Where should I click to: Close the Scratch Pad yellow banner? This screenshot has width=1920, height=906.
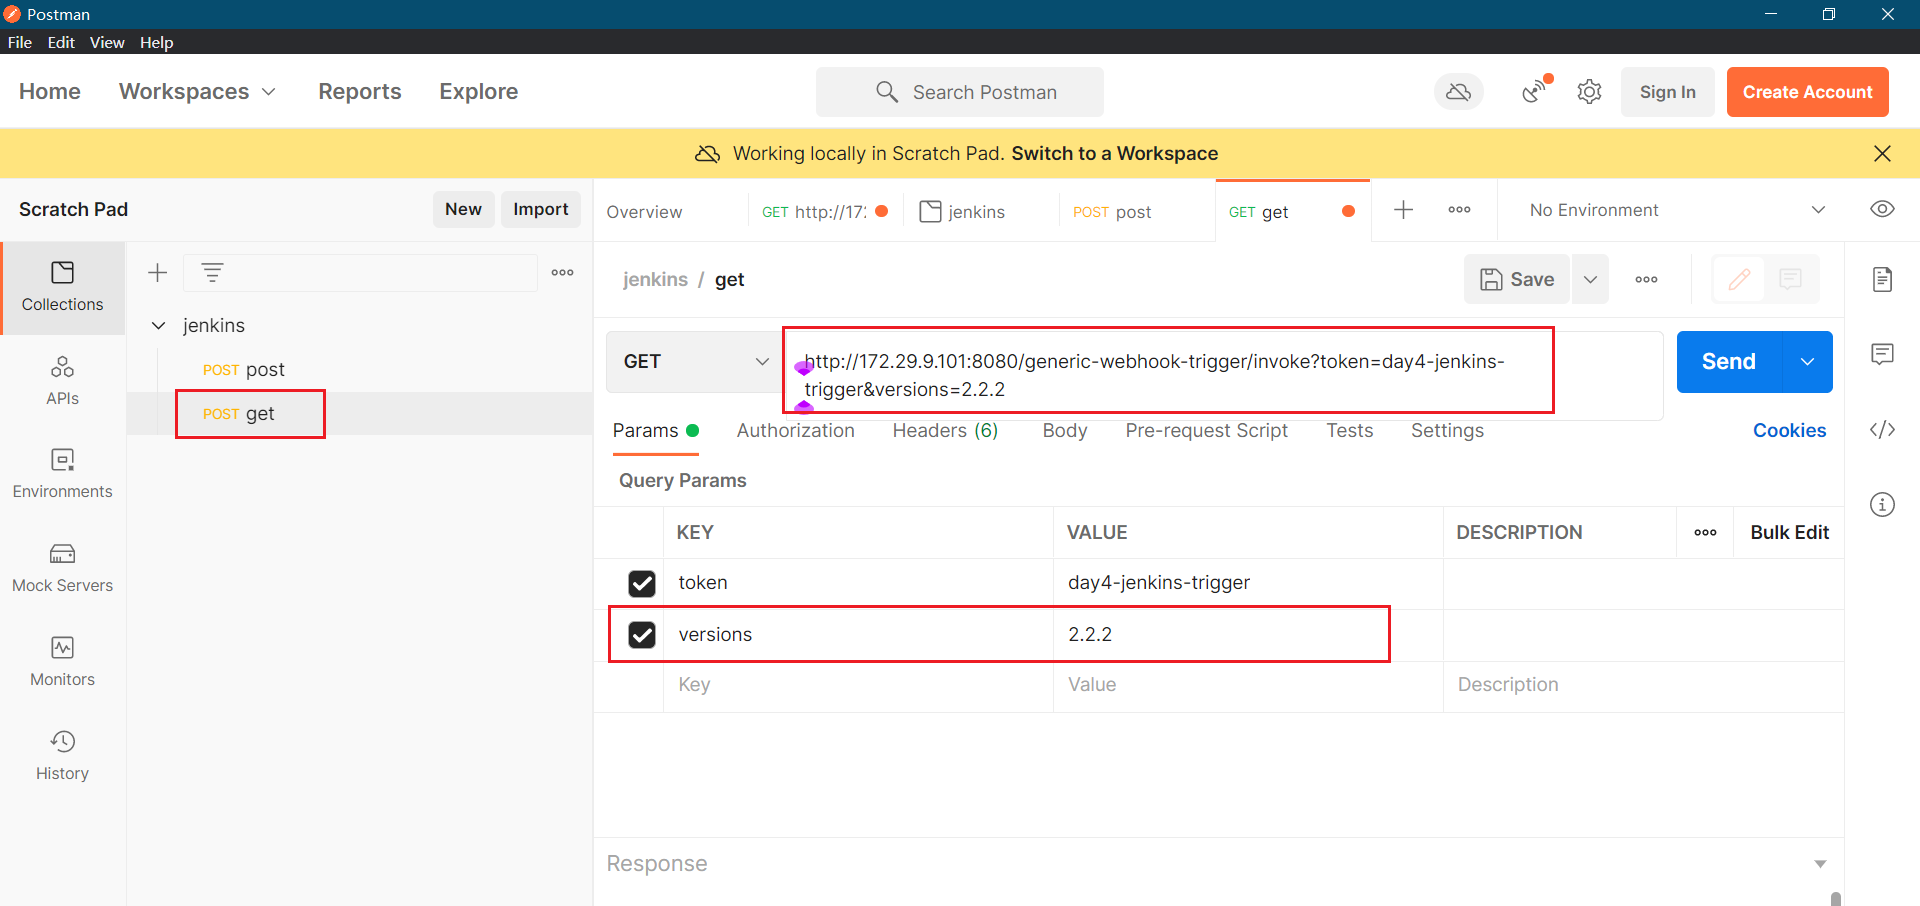coord(1882,153)
